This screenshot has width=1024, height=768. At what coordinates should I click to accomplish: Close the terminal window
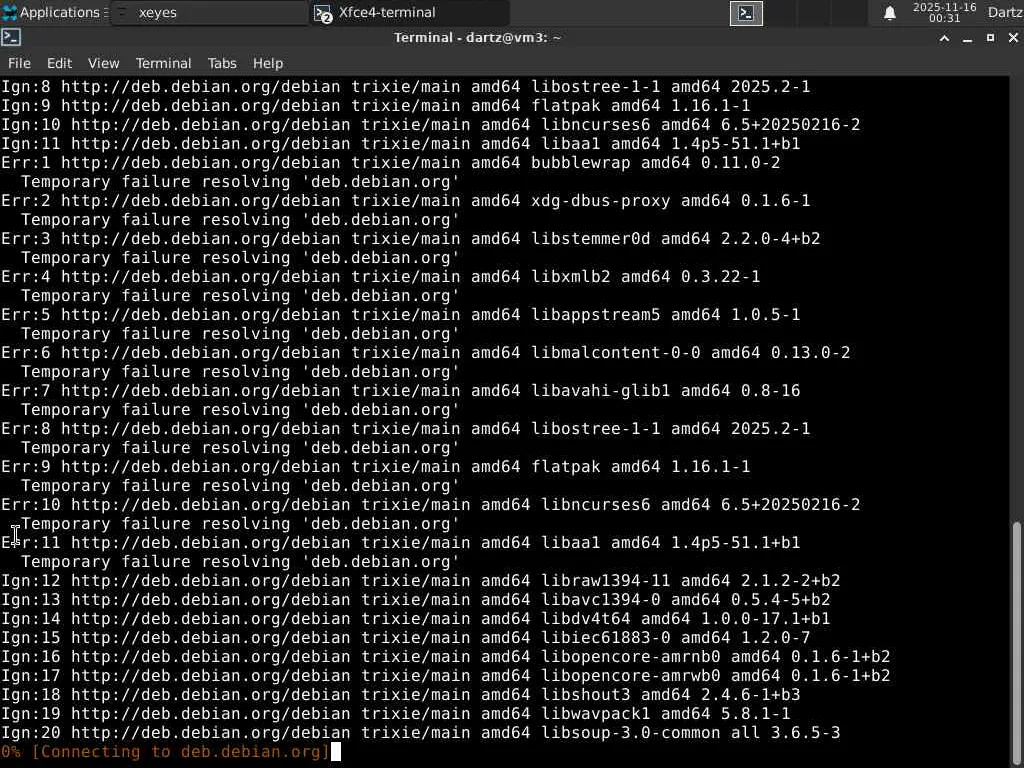[1013, 39]
